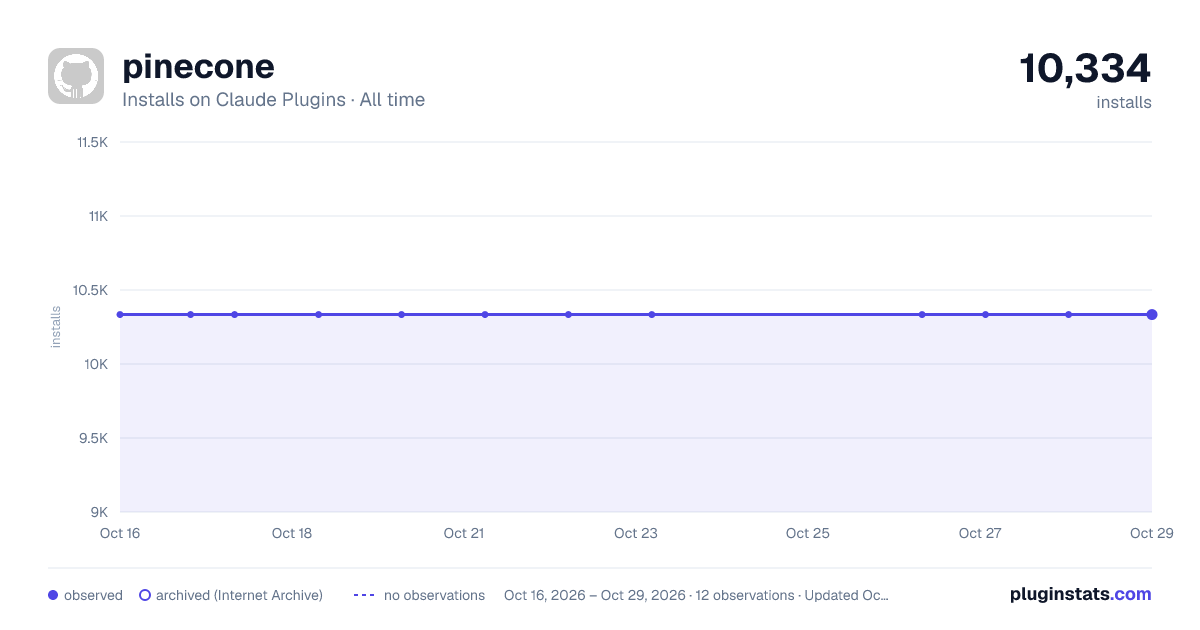Select the data point above the Oct 27 label

click(985, 314)
